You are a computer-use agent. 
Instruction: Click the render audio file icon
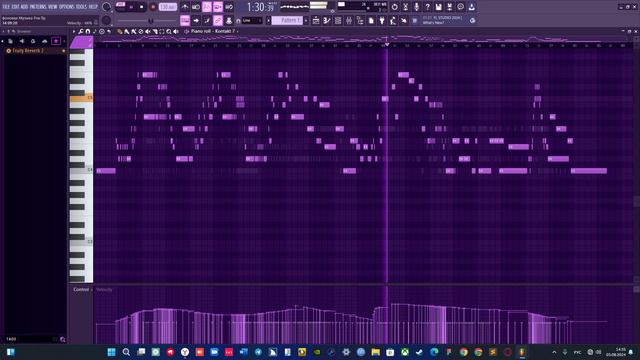449,7
